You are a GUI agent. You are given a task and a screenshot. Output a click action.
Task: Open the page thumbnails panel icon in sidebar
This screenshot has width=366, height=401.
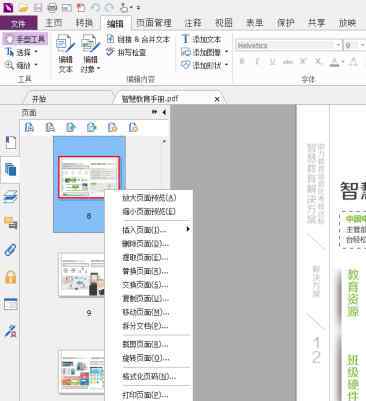point(10,169)
